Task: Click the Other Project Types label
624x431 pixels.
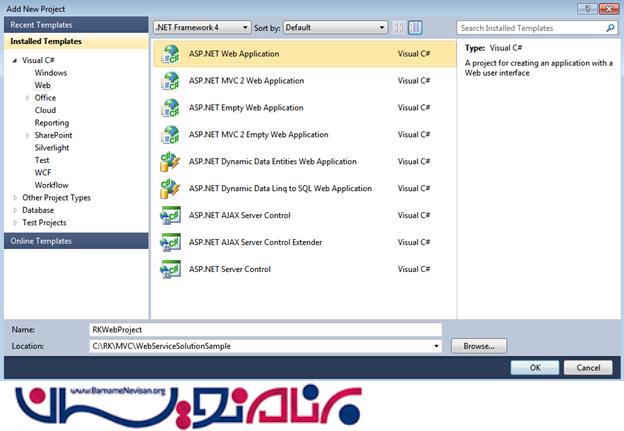Action: [x=57, y=198]
